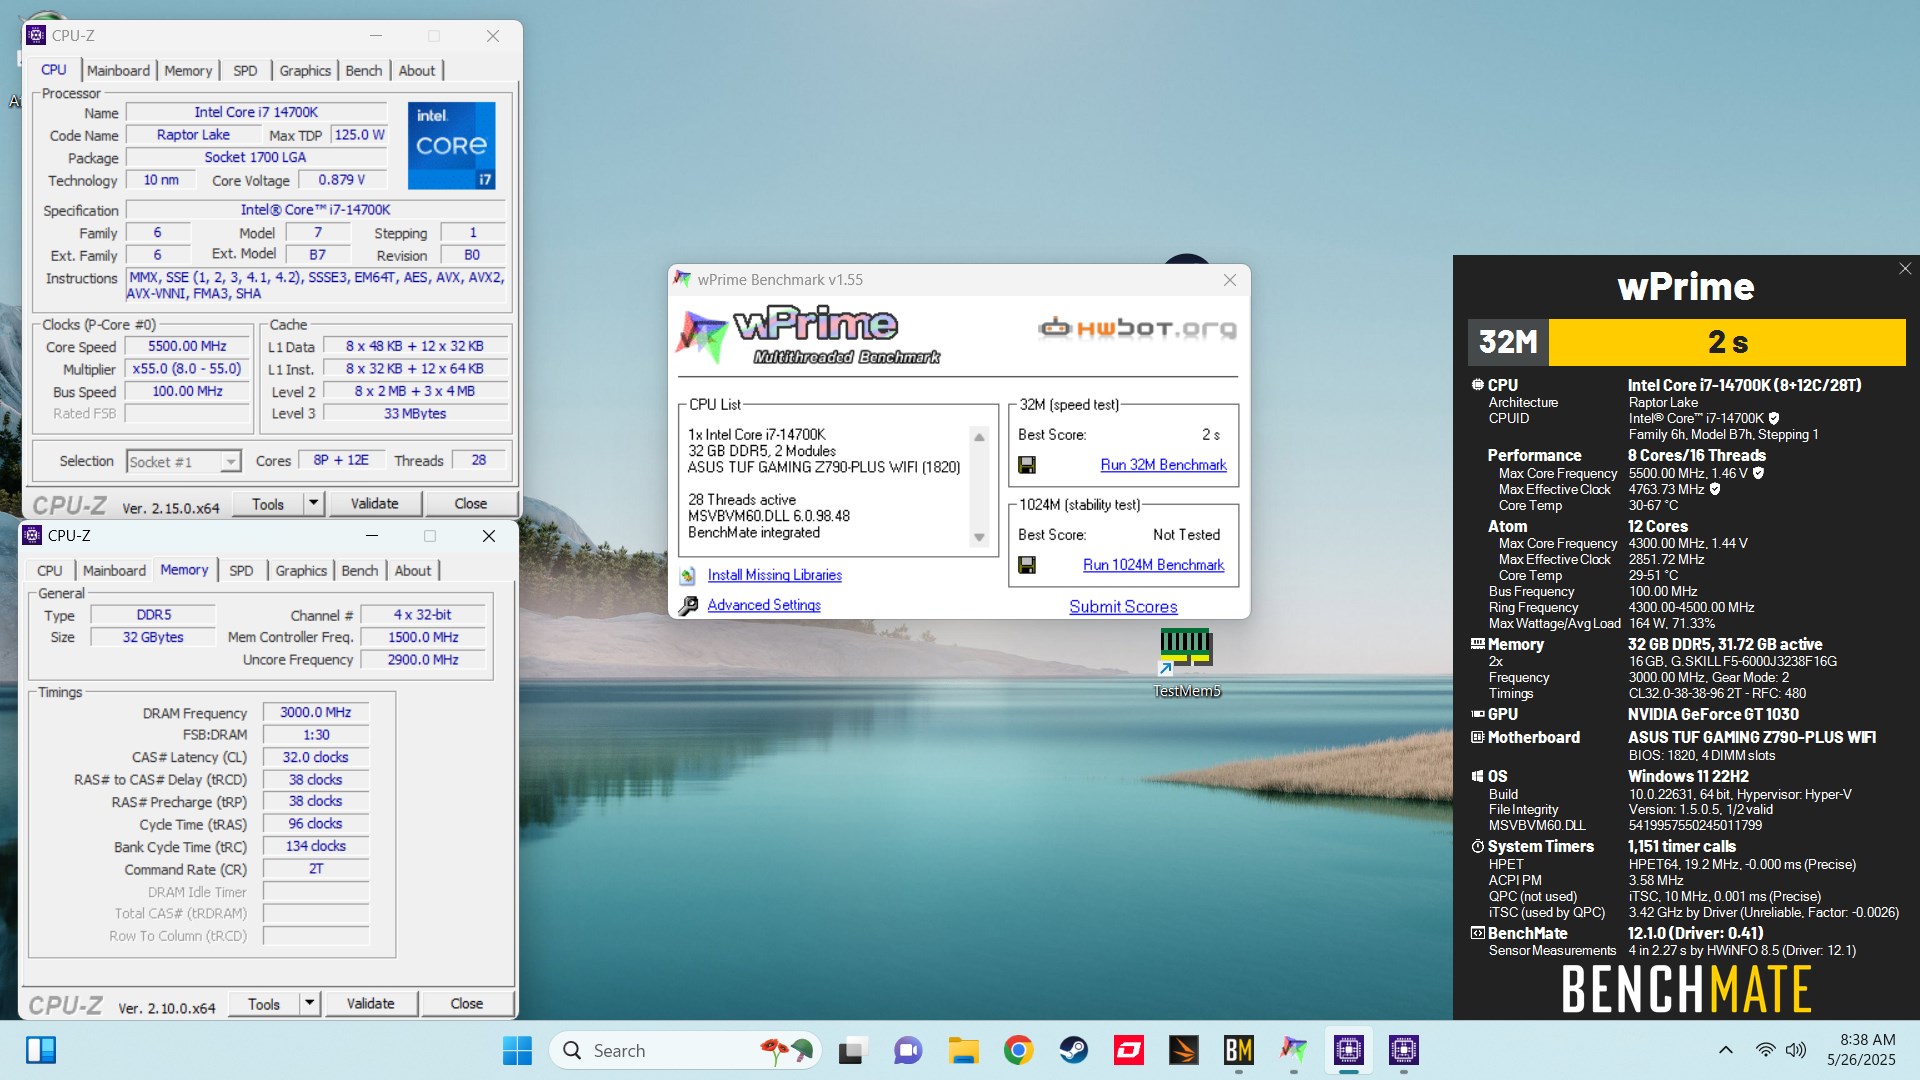Open the Install Missing Libraries link
This screenshot has width=1920, height=1080.
coord(774,576)
